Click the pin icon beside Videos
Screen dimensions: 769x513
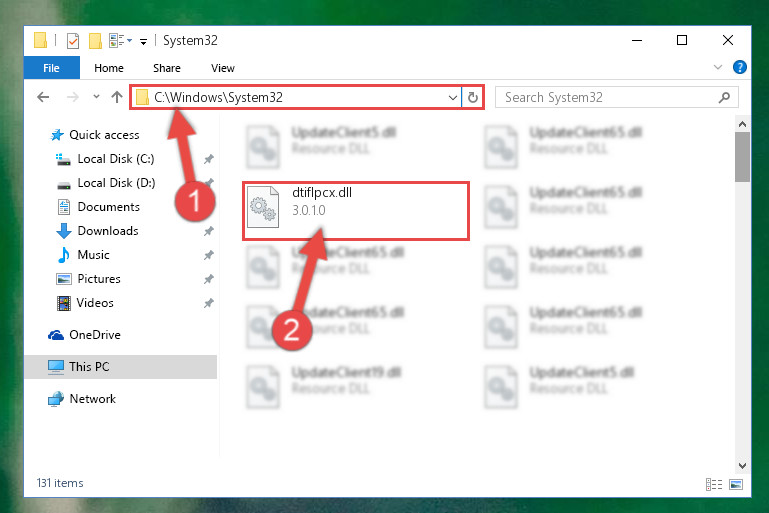pyautogui.click(x=209, y=303)
